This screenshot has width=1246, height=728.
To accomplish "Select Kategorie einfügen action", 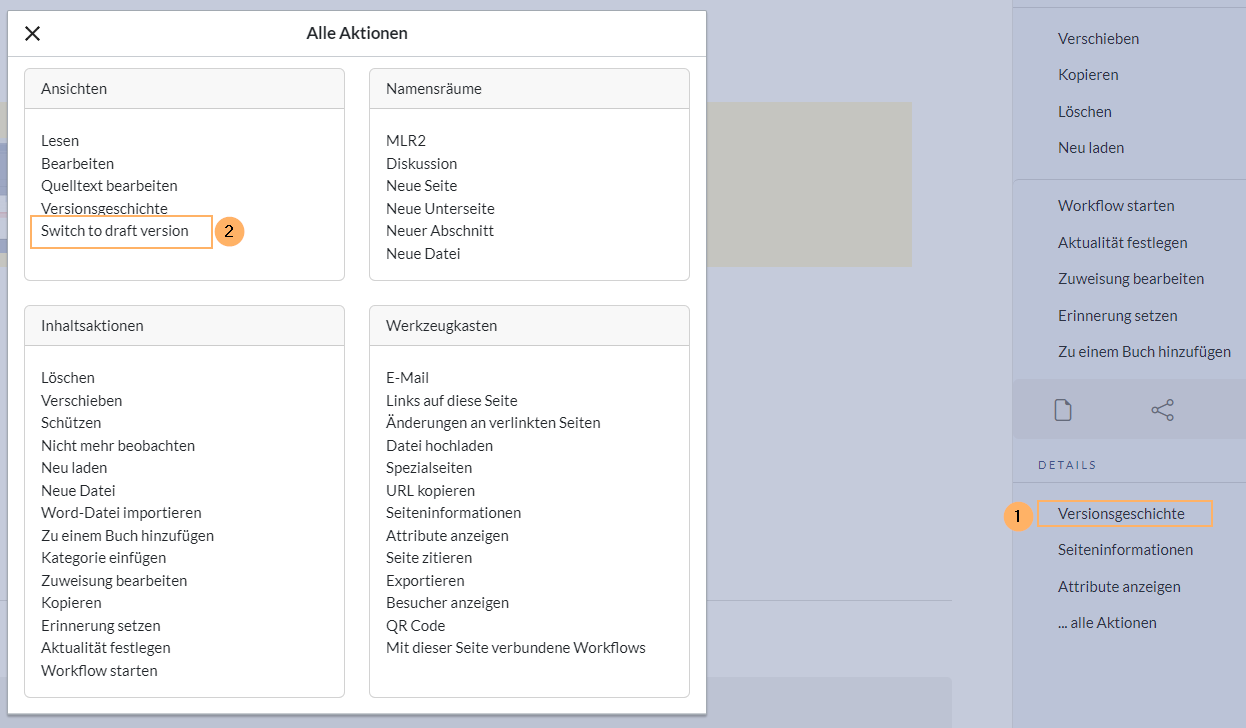I will [x=103, y=558].
